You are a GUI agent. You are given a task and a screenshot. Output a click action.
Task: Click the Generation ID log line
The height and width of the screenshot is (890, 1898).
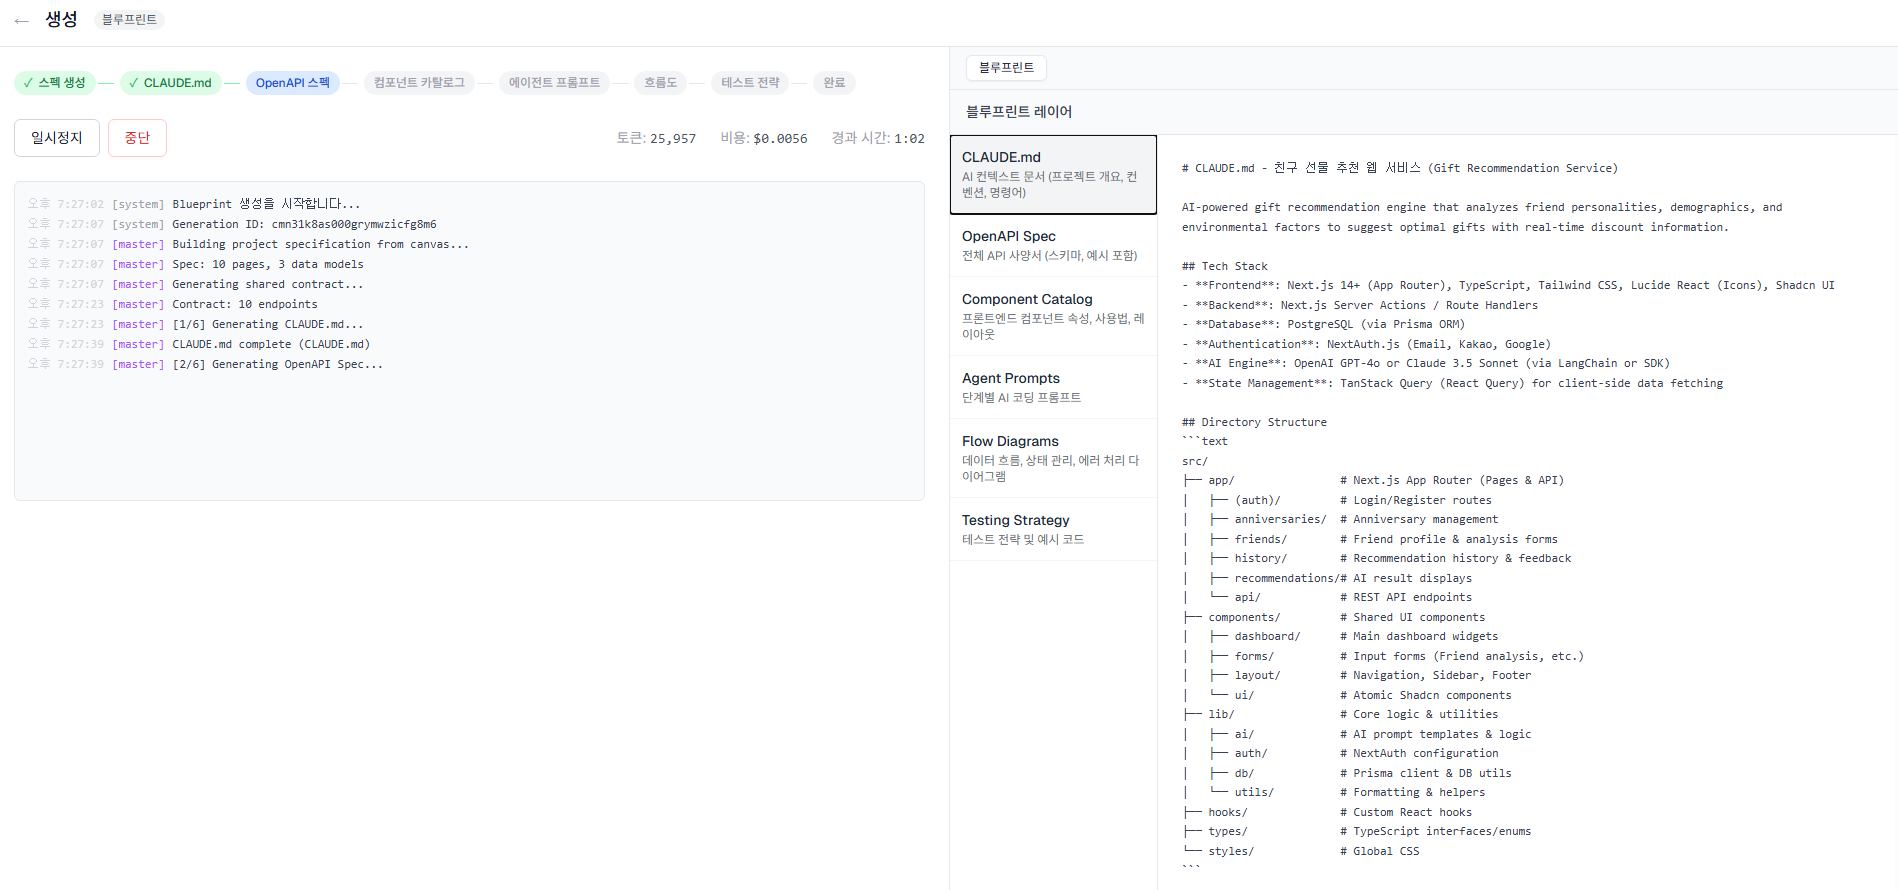[303, 224]
